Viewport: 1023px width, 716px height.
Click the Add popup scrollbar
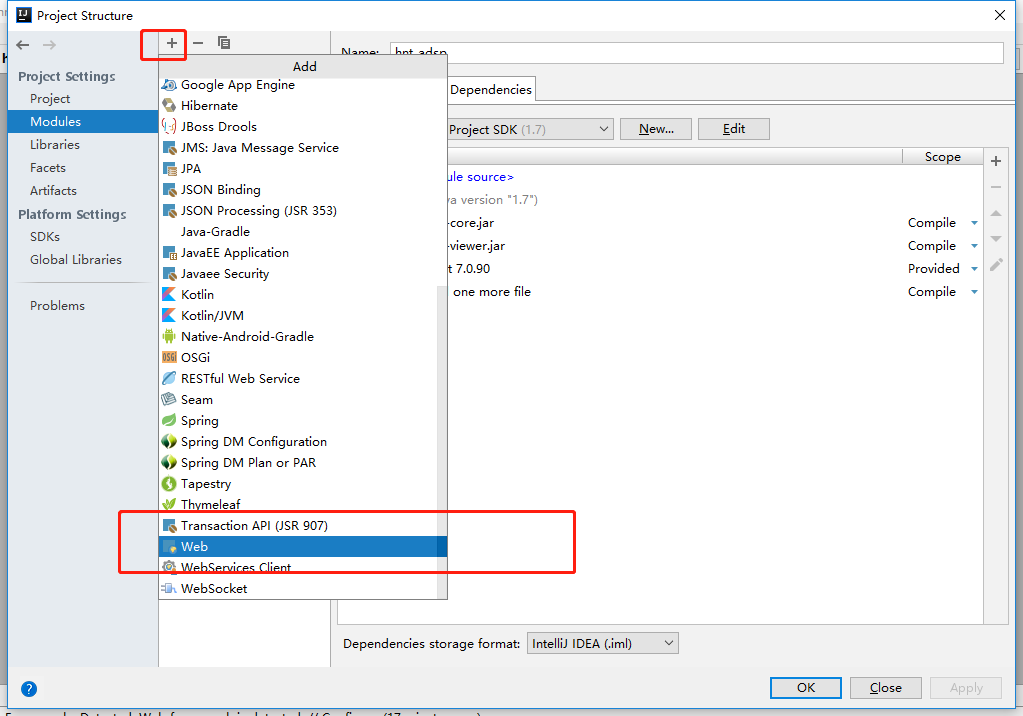coord(442,441)
